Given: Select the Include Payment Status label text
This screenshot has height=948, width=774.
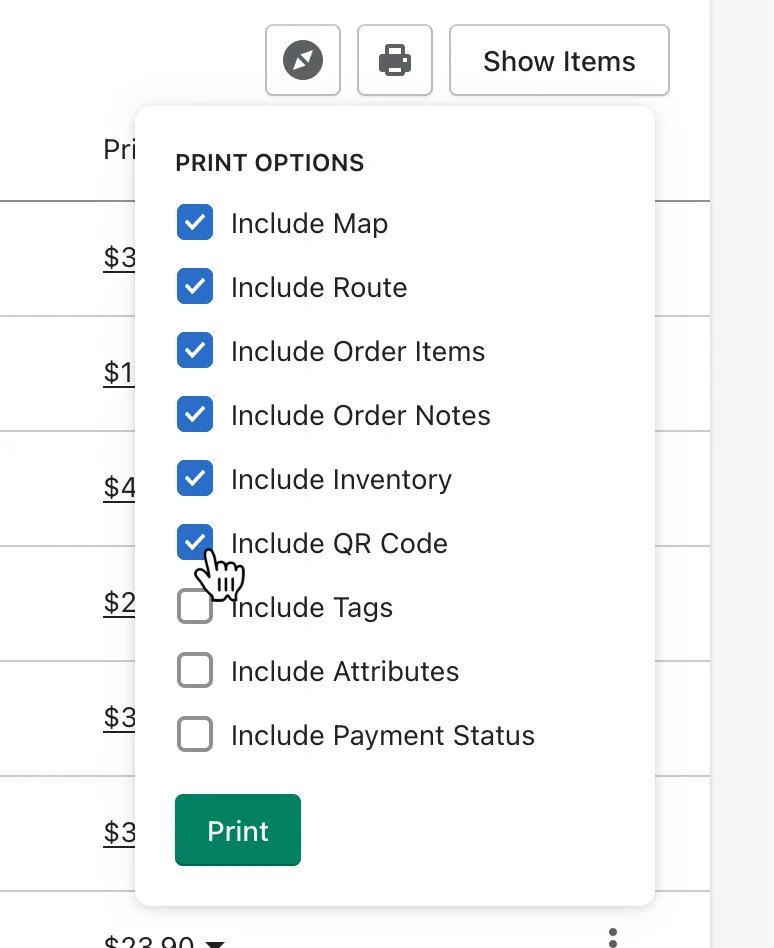Looking at the screenshot, I should pyautogui.click(x=383, y=736).
